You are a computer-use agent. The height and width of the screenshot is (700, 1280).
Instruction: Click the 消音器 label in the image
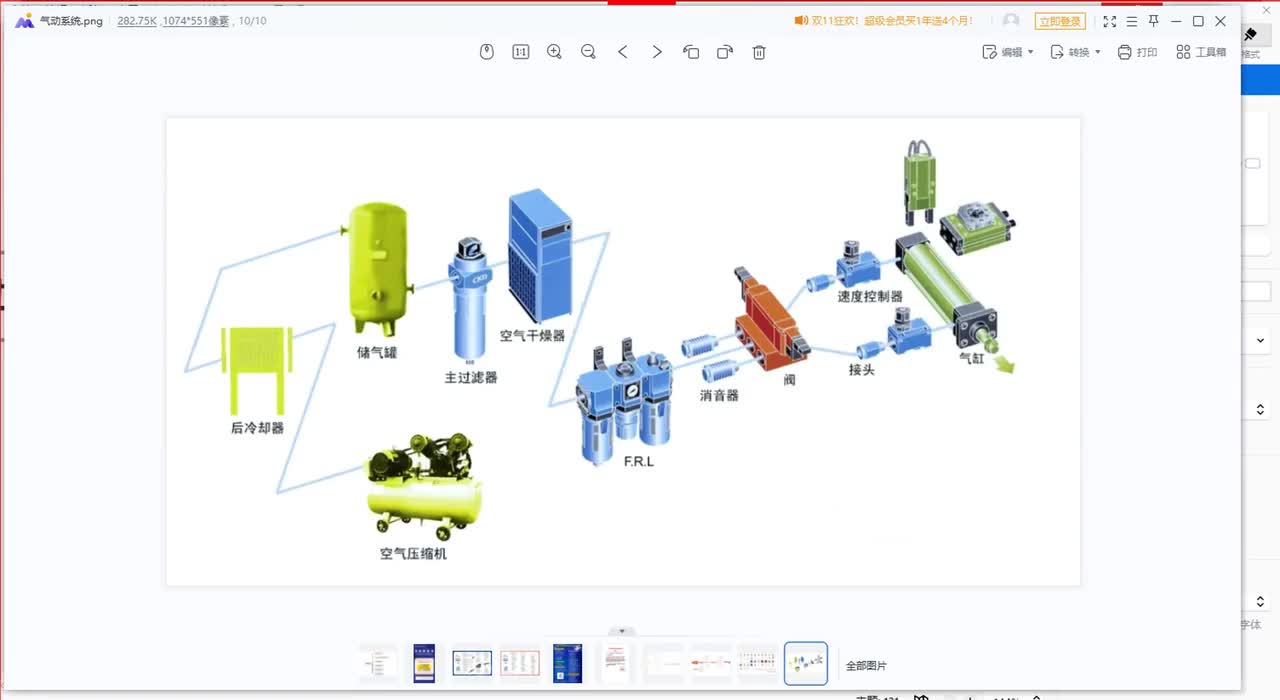pyautogui.click(x=719, y=395)
